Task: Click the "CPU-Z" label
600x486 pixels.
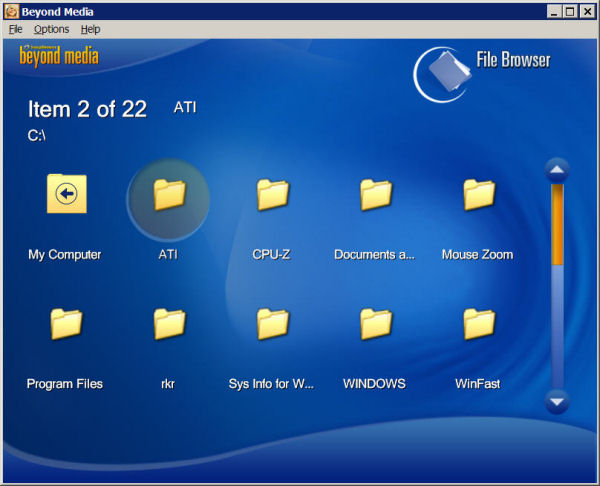Action: 271,255
